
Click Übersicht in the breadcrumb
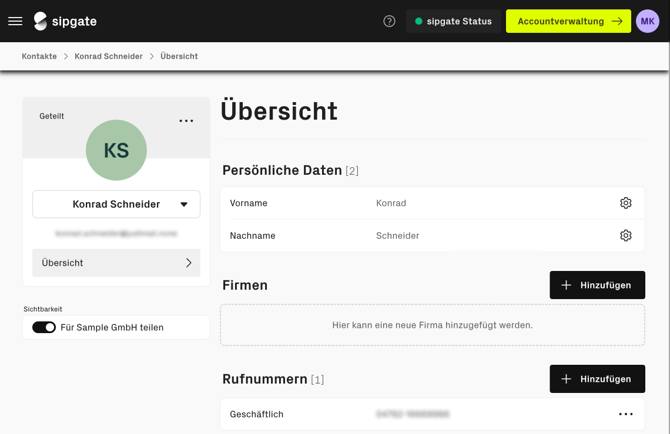[x=179, y=56]
